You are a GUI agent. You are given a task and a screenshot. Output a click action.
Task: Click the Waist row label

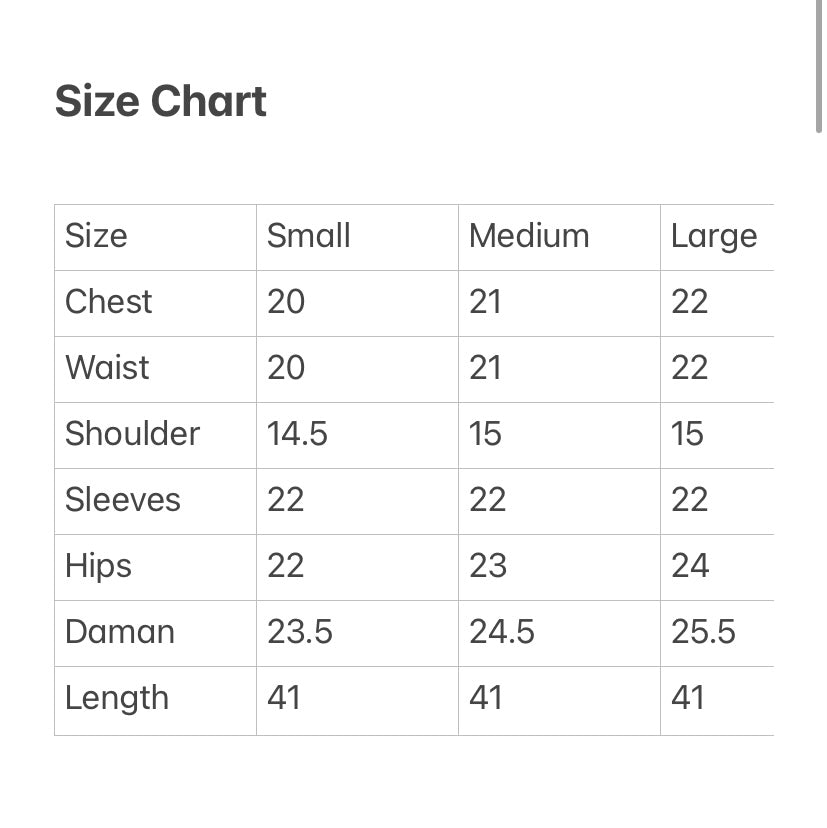107,368
